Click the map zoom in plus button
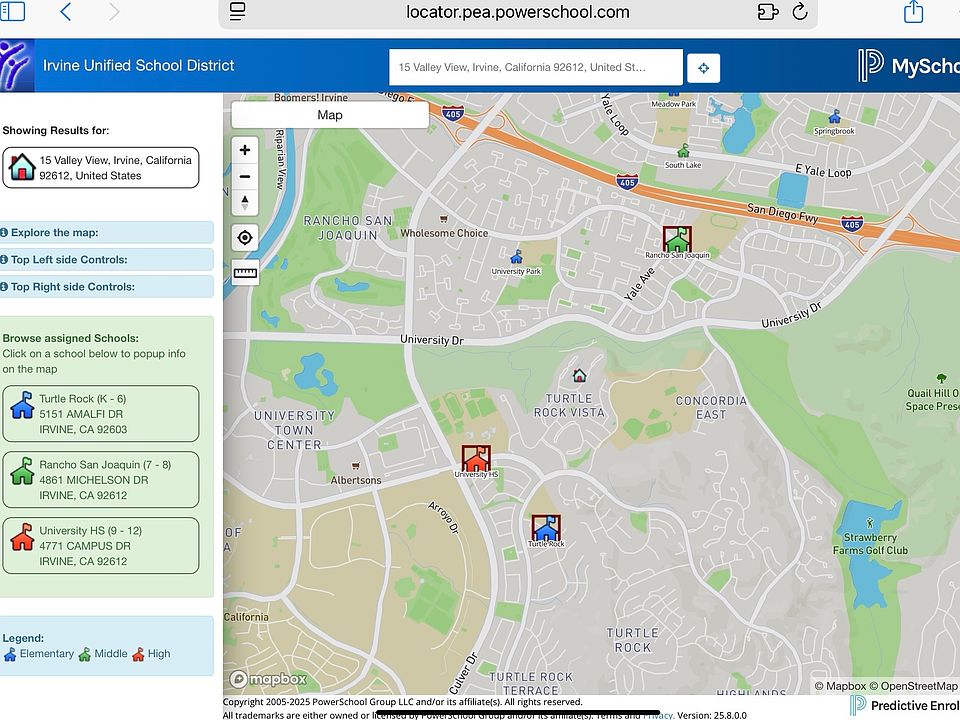Image resolution: width=960 pixels, height=720 pixels. pos(245,151)
